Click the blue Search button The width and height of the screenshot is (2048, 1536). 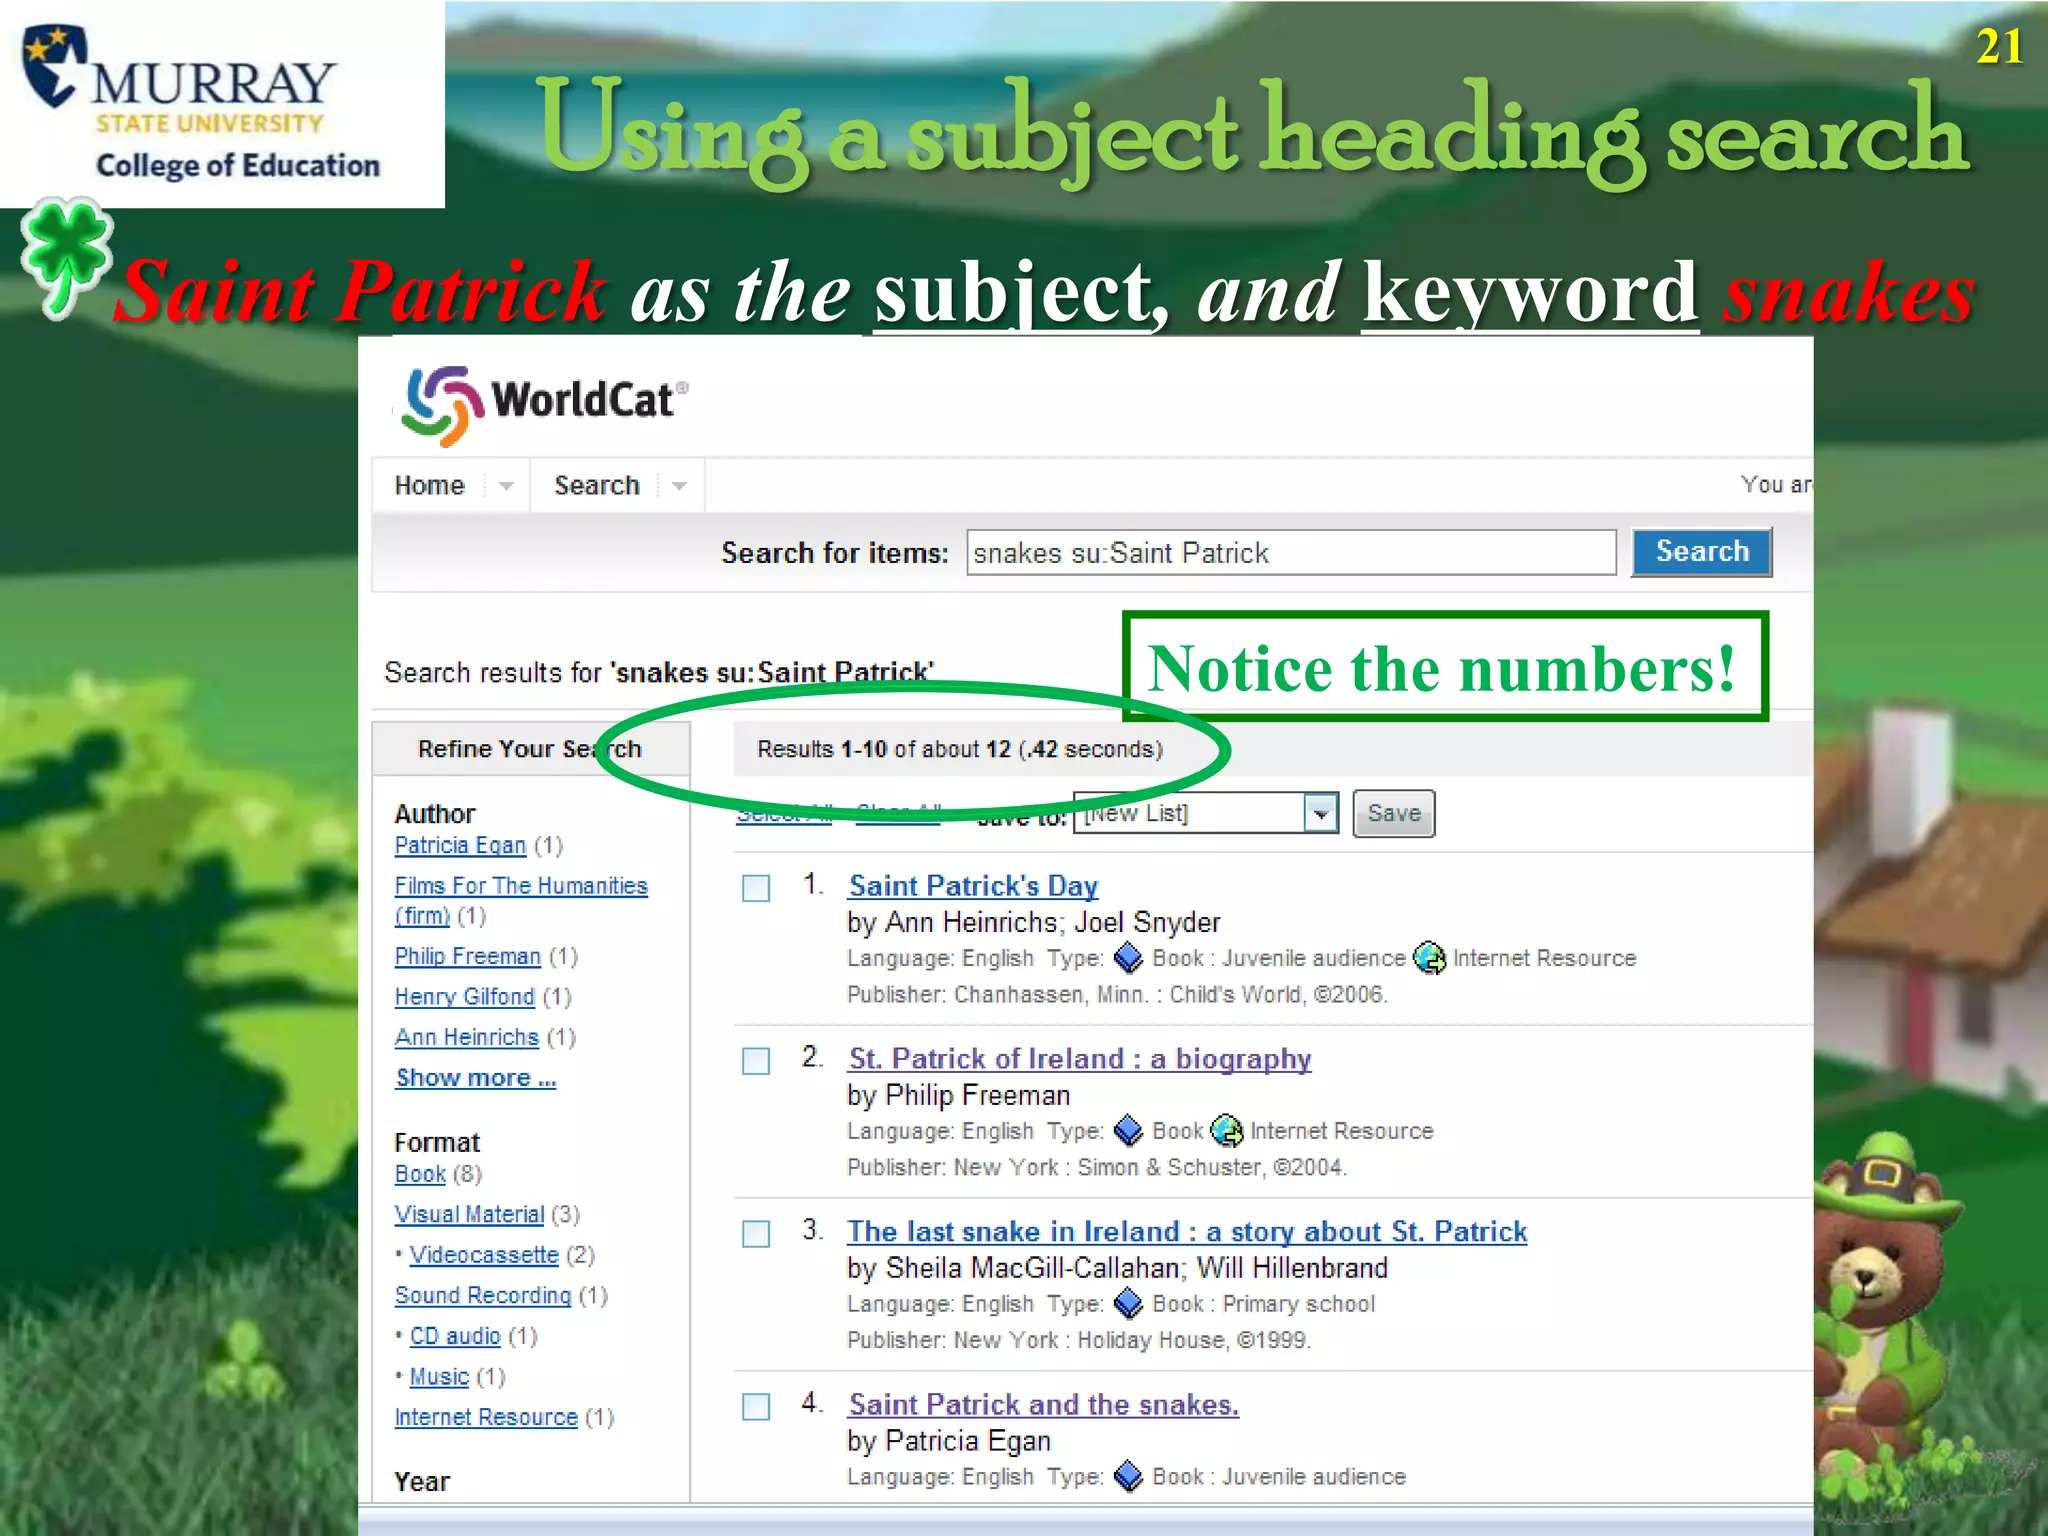coord(1702,552)
